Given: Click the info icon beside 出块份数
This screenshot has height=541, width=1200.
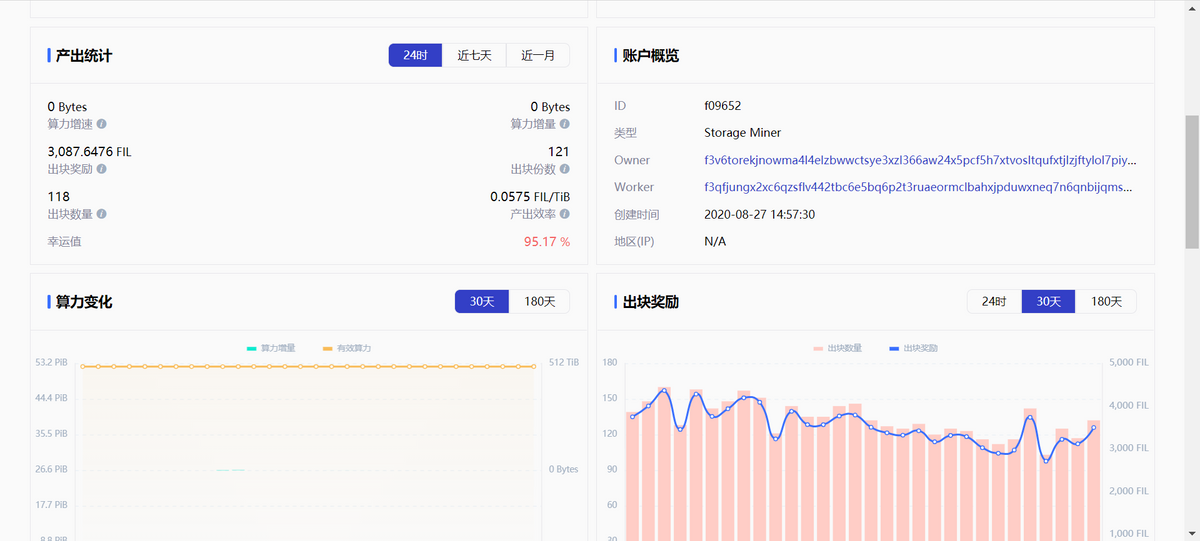Looking at the screenshot, I should 565,169.
